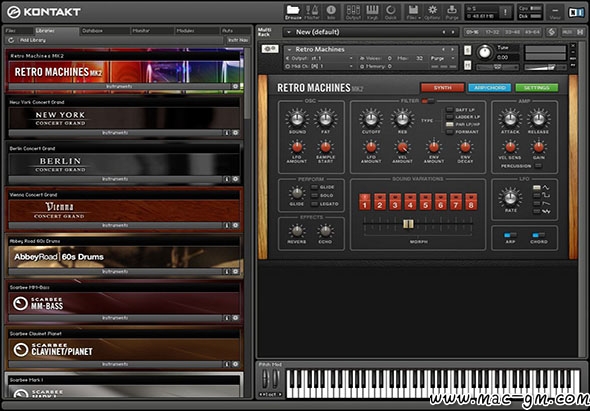The width and height of the screenshot is (590, 411).
Task: Switch to the Monitor tab
Action: point(151,31)
